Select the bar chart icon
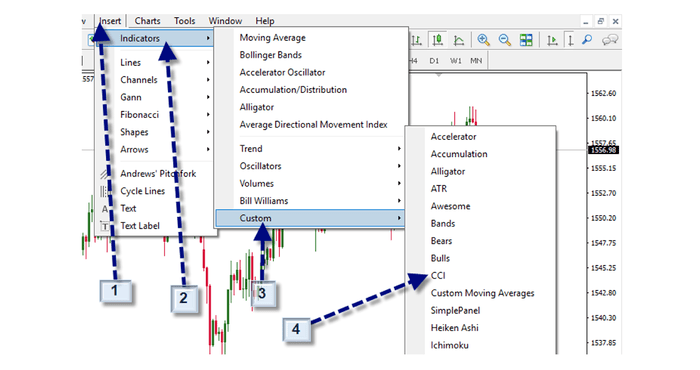The width and height of the screenshot is (700, 370). tap(417, 40)
